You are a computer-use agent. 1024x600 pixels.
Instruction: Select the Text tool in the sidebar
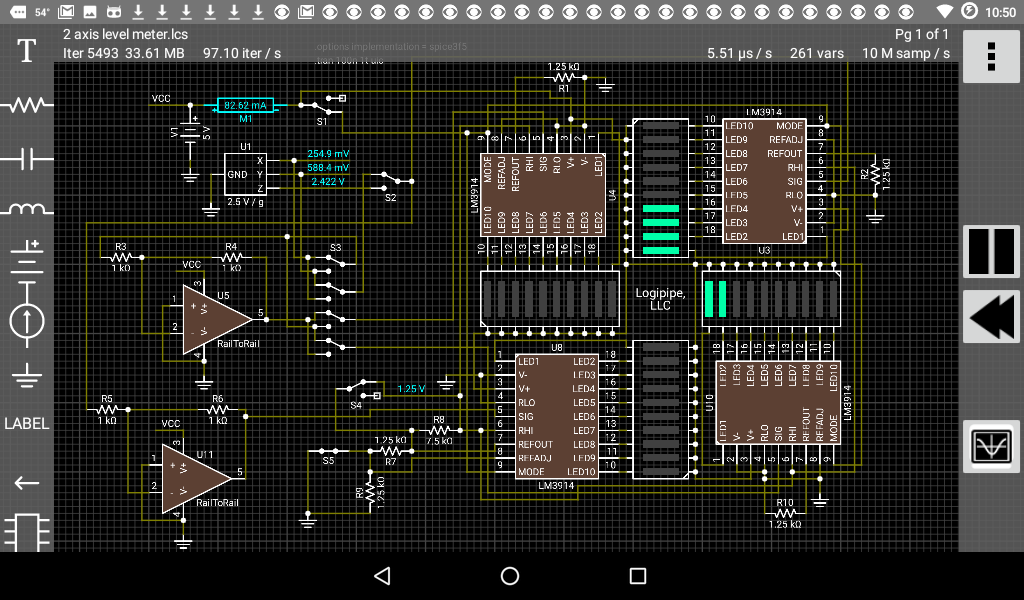click(26, 50)
